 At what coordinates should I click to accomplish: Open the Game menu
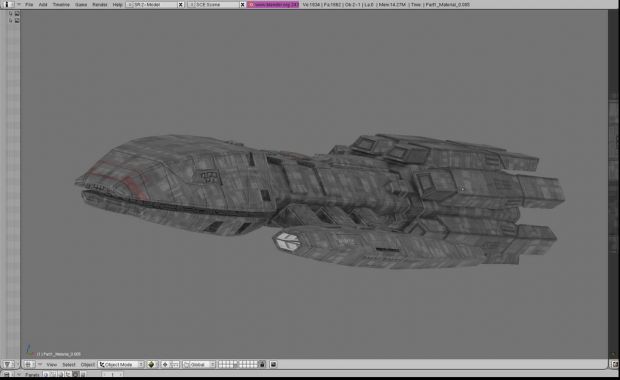[81, 5]
